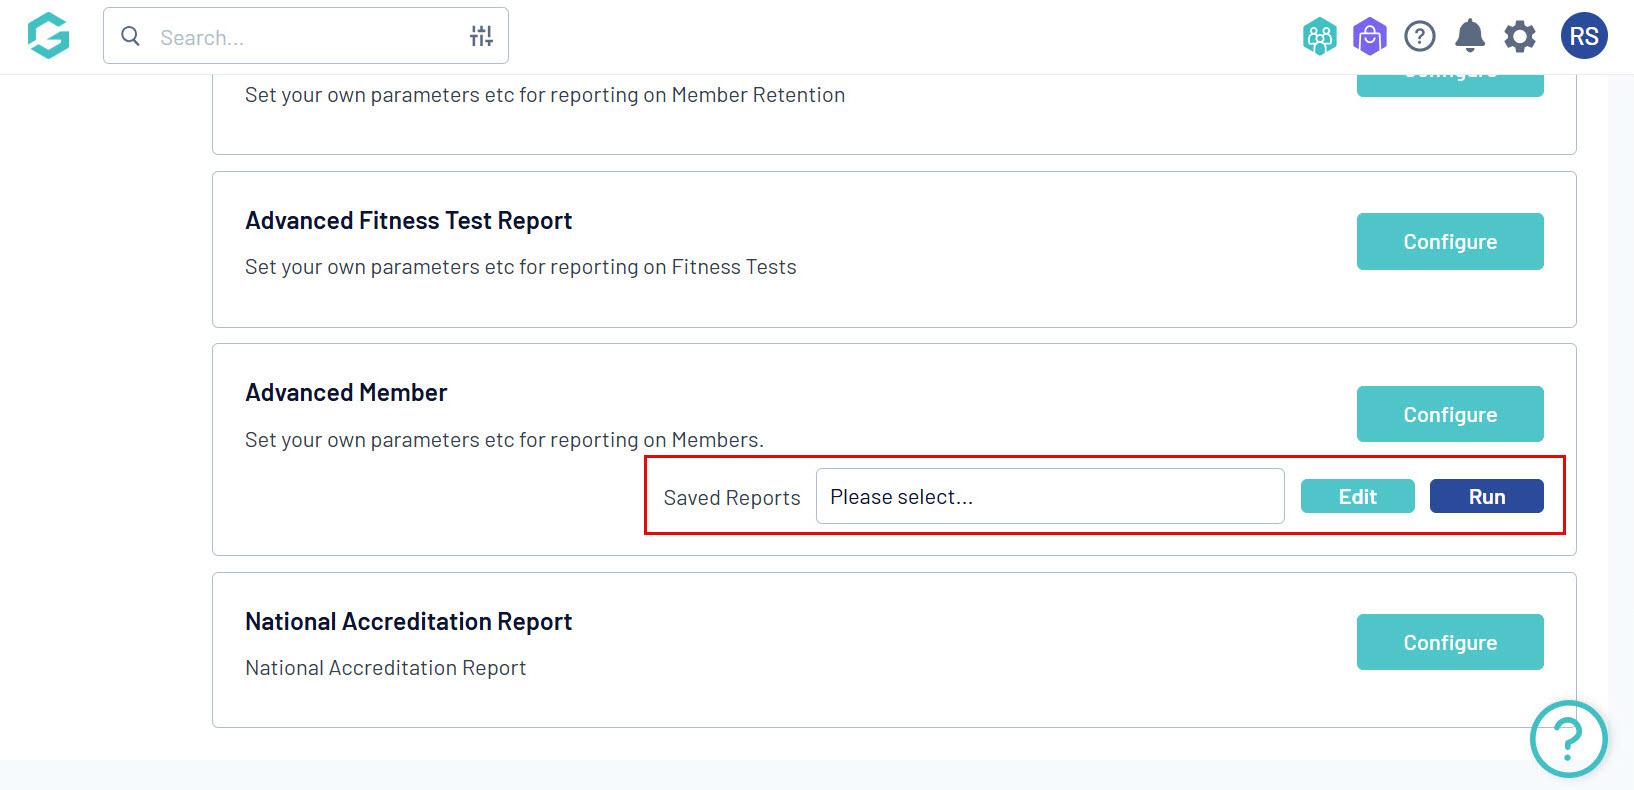1634x790 pixels.
Task: Click the partially hidden Member Retention Configure button
Action: tap(1449, 85)
